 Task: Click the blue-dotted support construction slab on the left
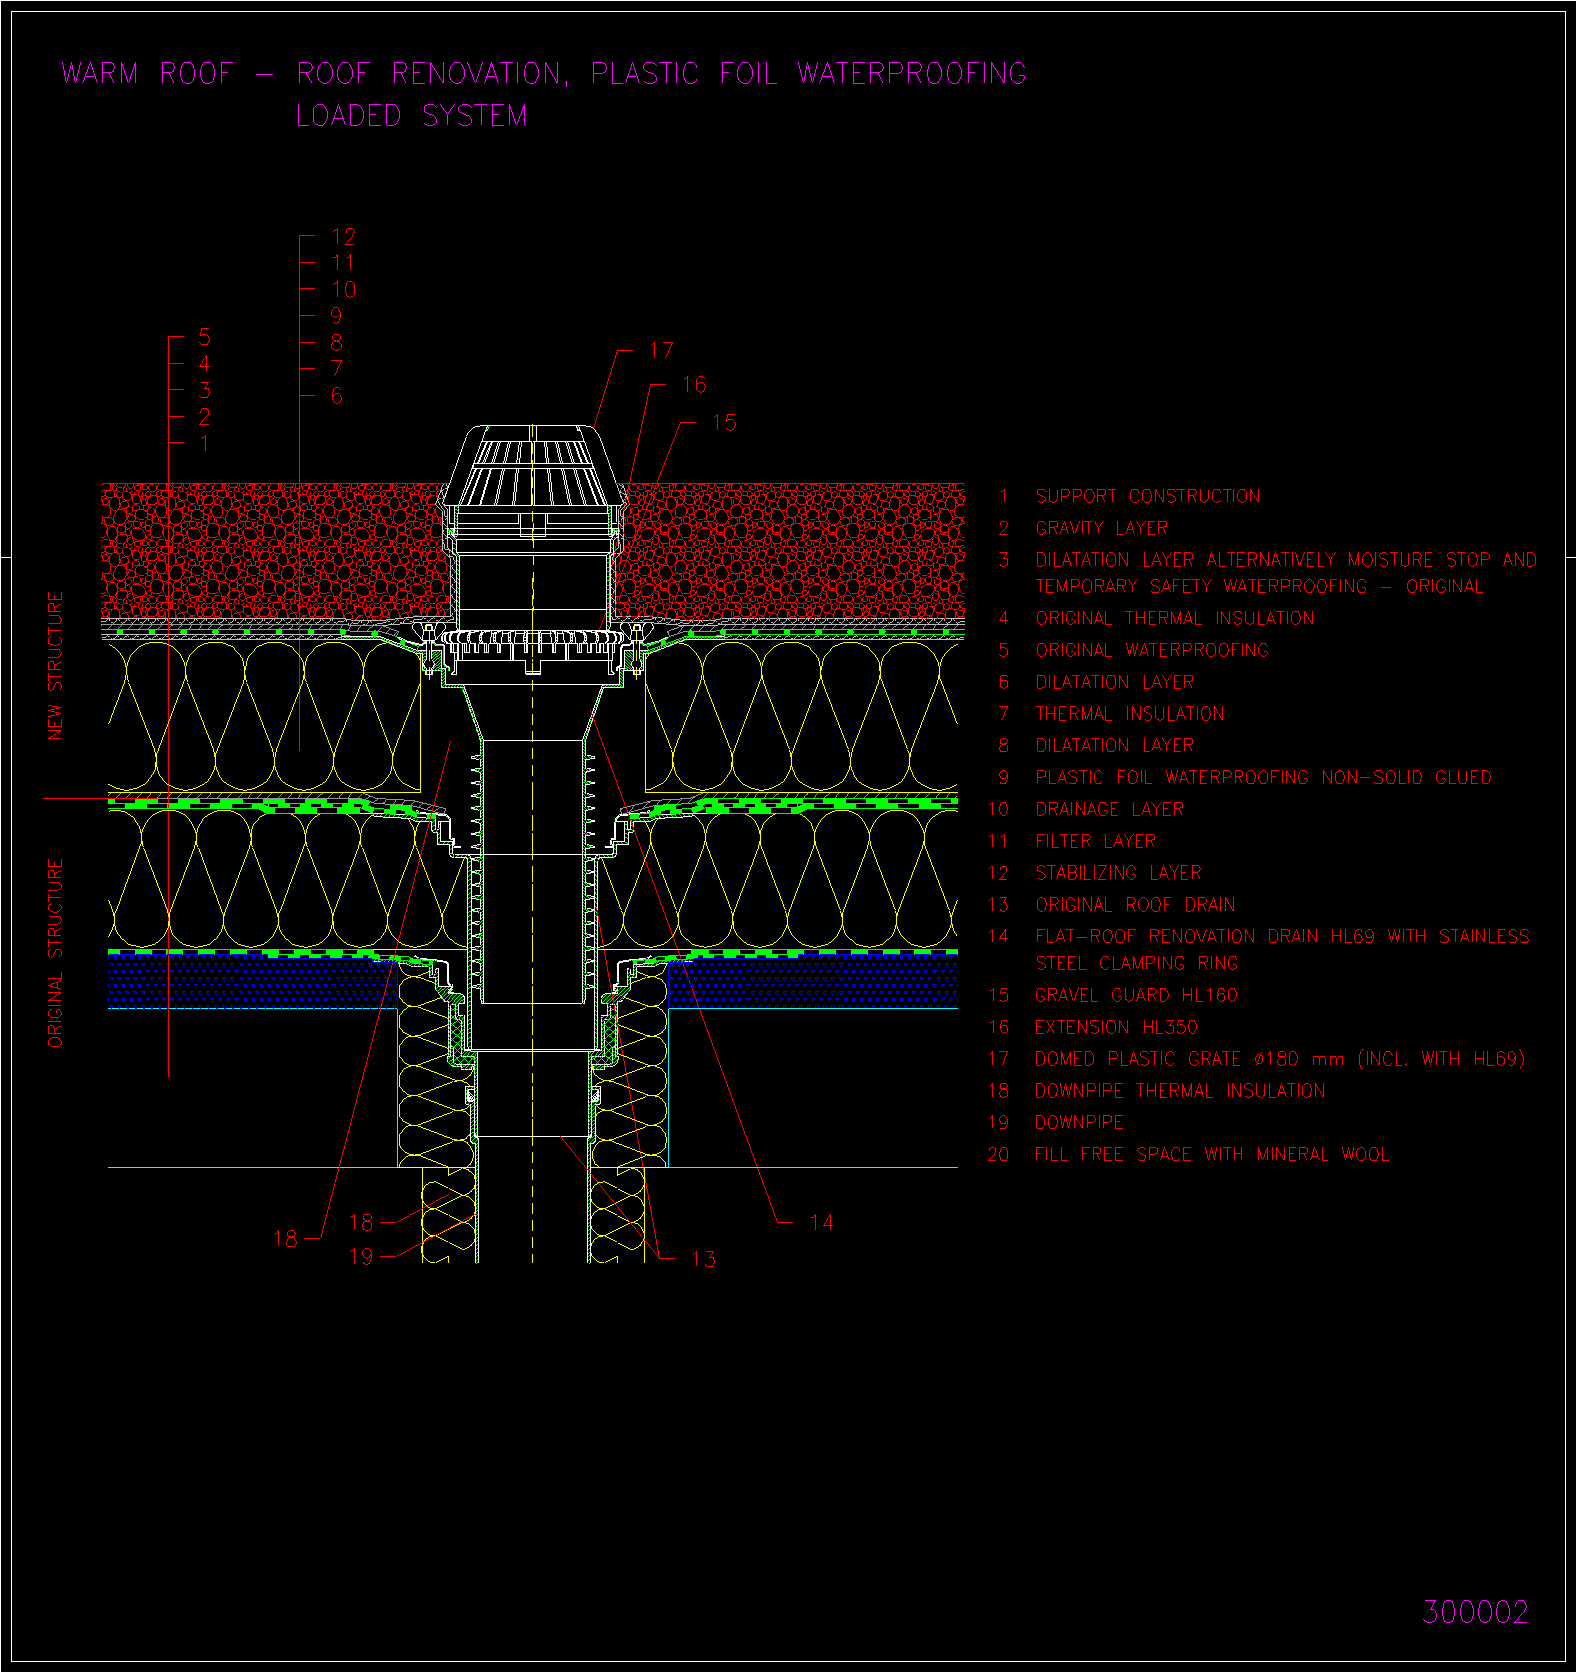point(253,980)
